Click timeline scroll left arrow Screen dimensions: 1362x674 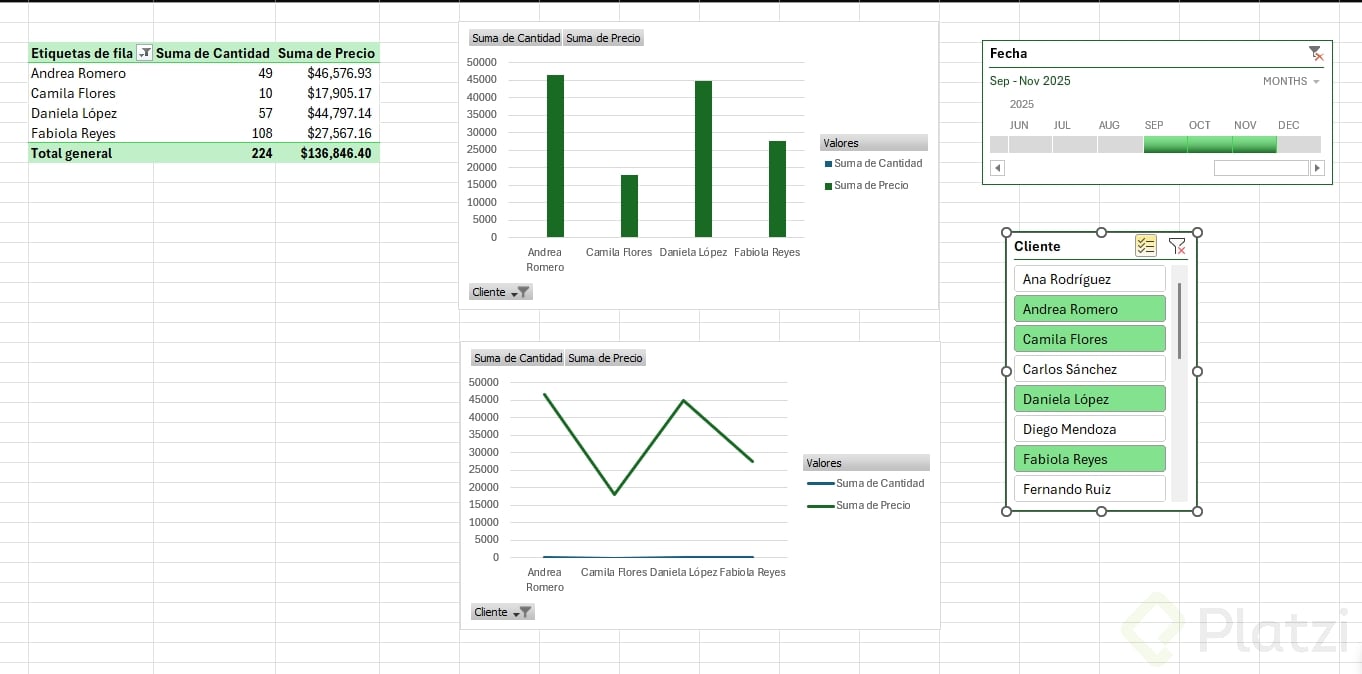(x=997, y=168)
